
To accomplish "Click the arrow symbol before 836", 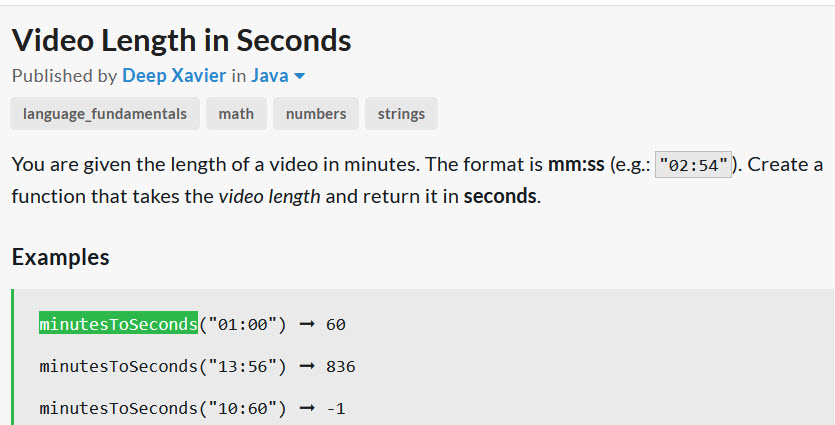I will (x=307, y=366).
